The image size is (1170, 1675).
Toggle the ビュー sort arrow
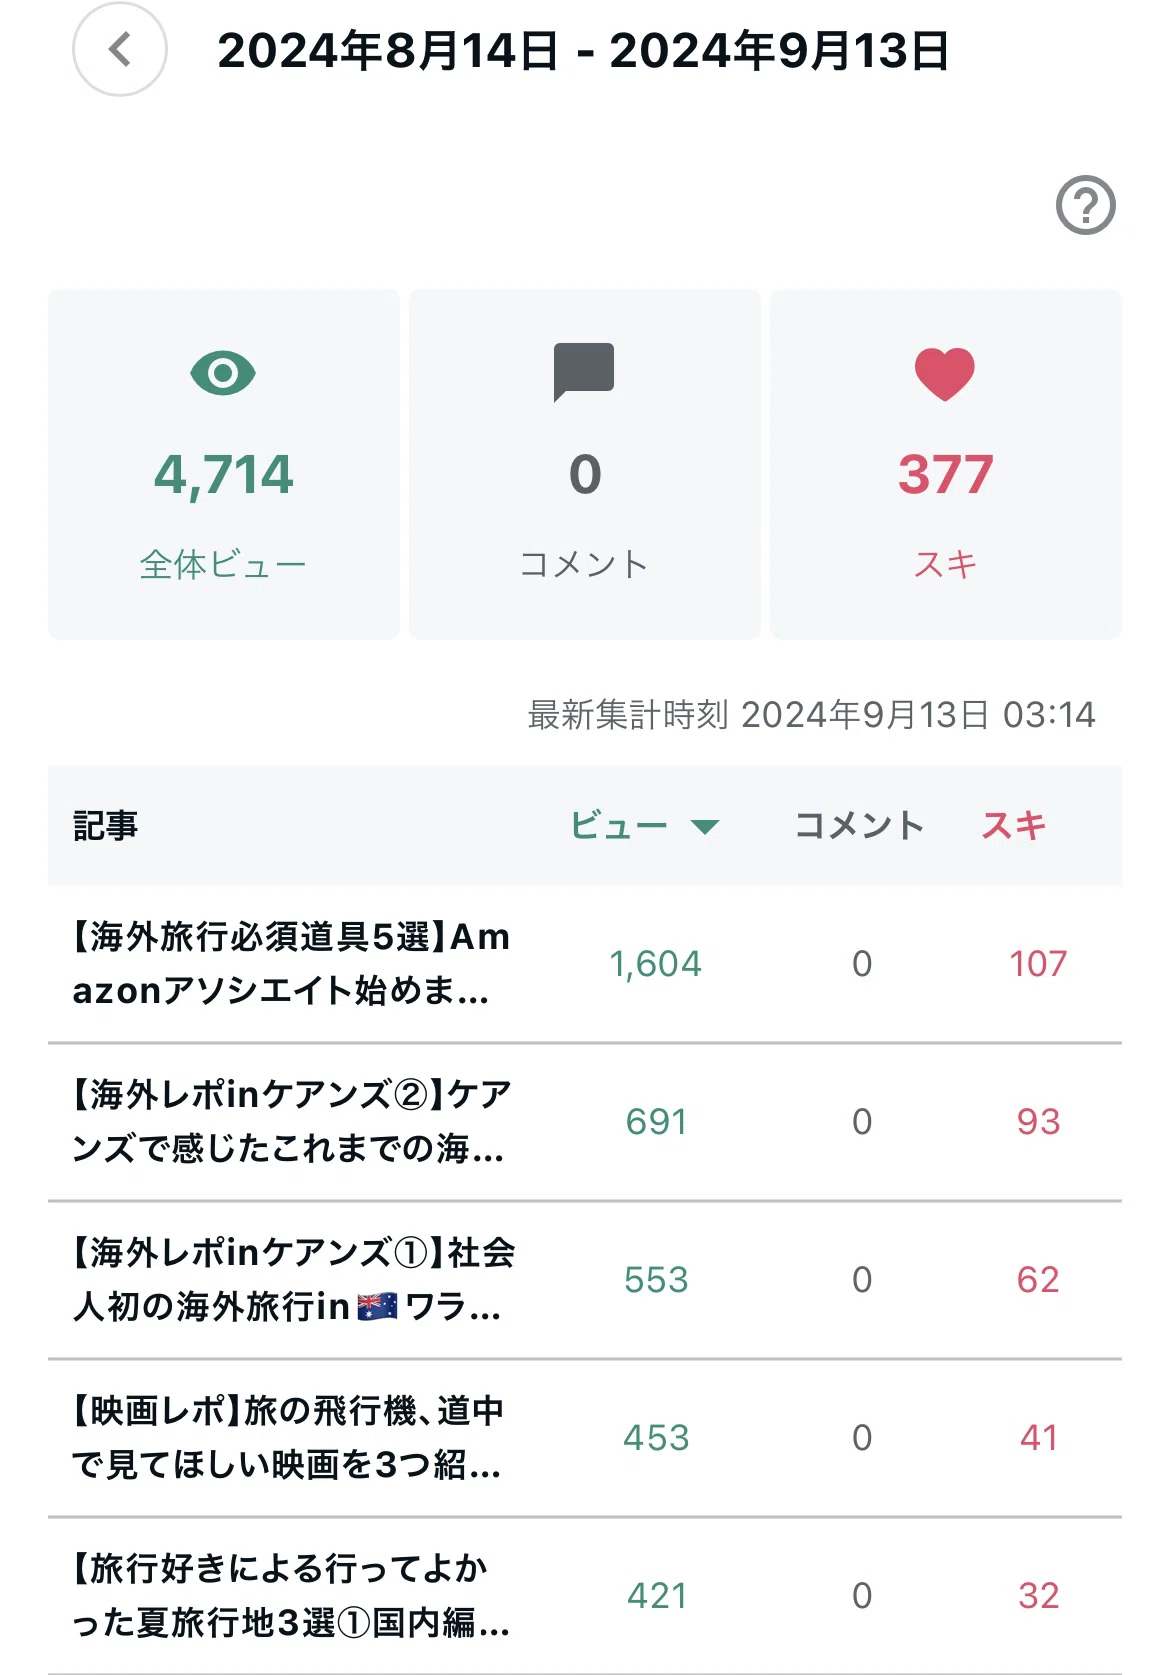(705, 826)
